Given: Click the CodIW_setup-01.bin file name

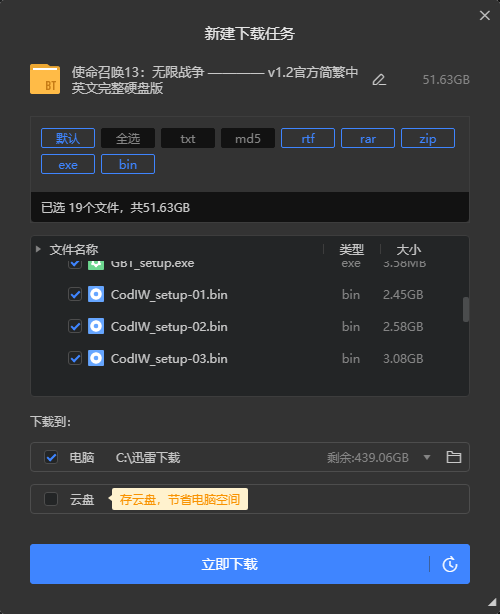Looking at the screenshot, I should tap(169, 294).
